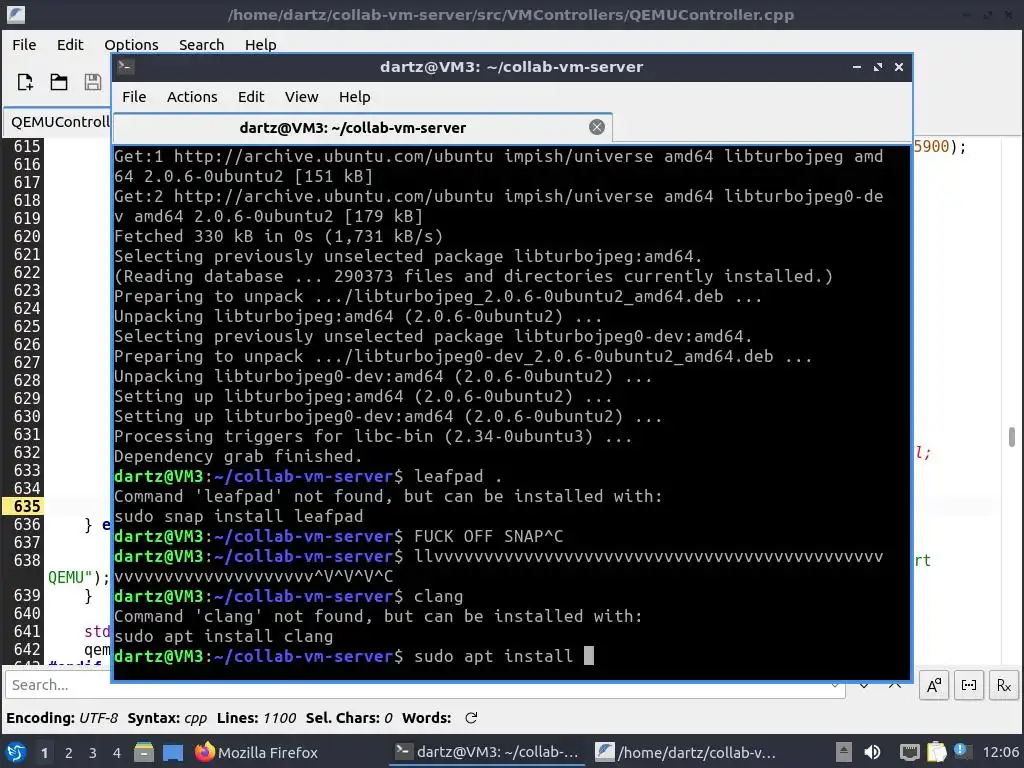Open the terminal Actions menu
This screenshot has width=1024, height=768.
click(192, 97)
